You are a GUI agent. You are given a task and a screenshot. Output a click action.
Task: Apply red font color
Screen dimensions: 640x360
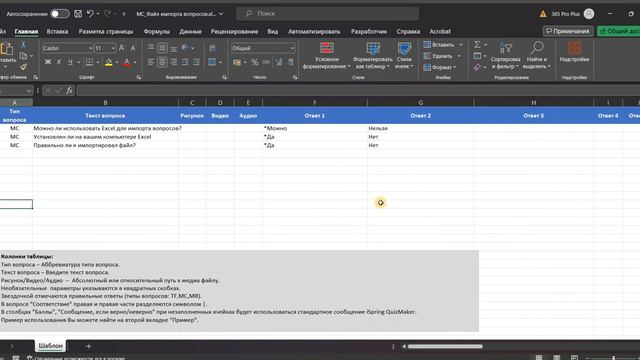tap(127, 62)
